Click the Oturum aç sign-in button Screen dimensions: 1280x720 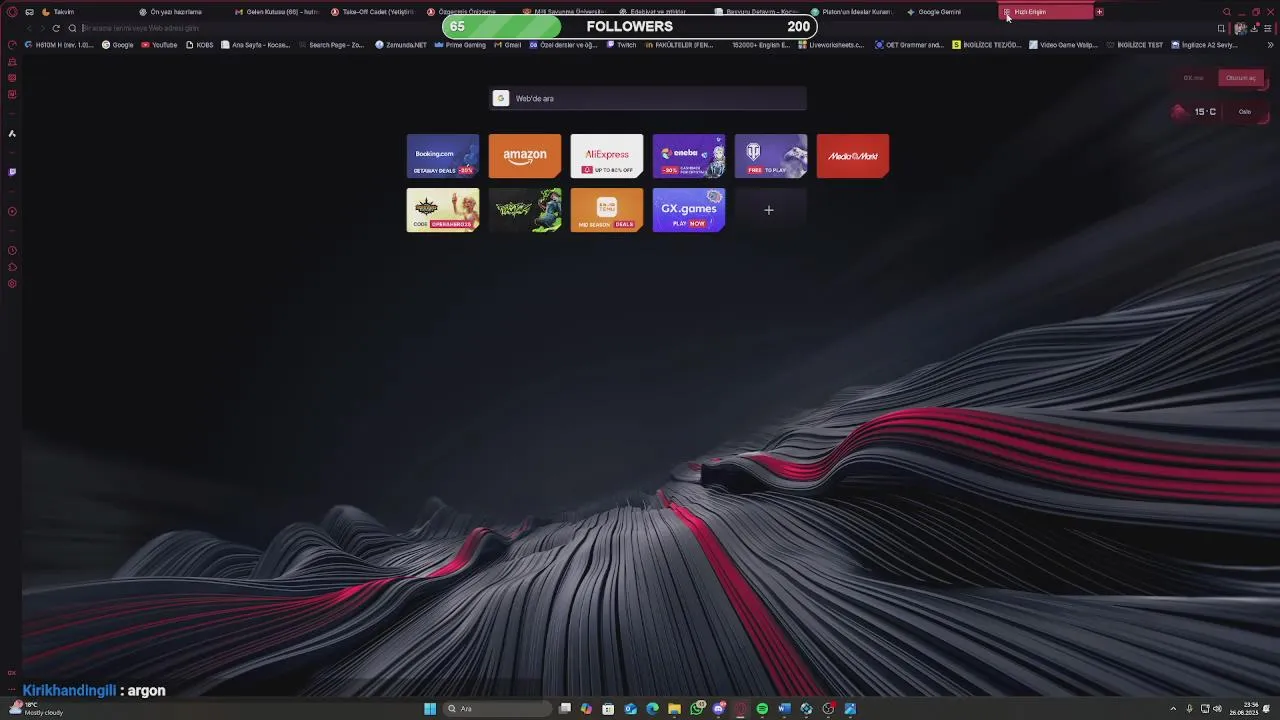(1241, 78)
